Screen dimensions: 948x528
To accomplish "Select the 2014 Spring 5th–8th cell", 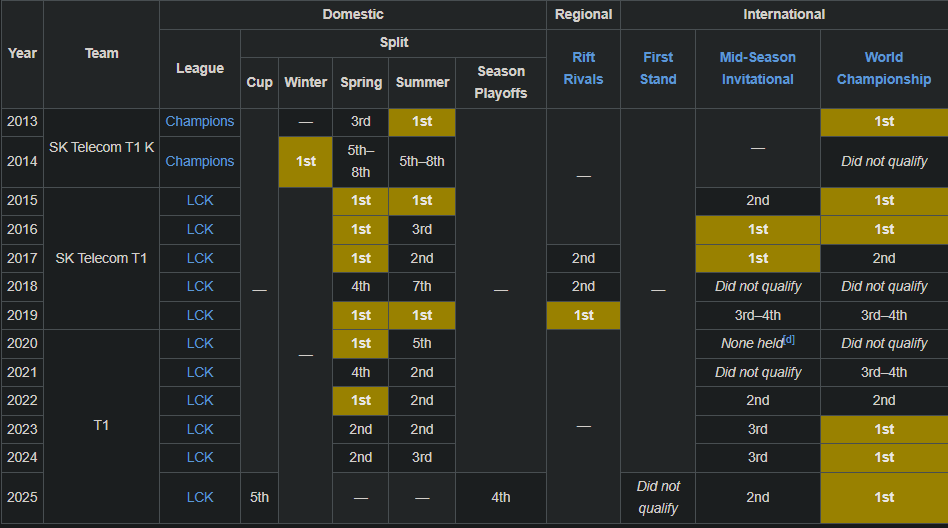I will tap(360, 161).
